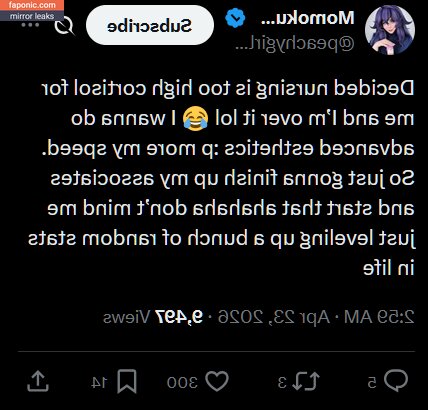This screenshot has height=410, width=428.
Task: View the 9,497 Views analytics
Action: point(153,317)
